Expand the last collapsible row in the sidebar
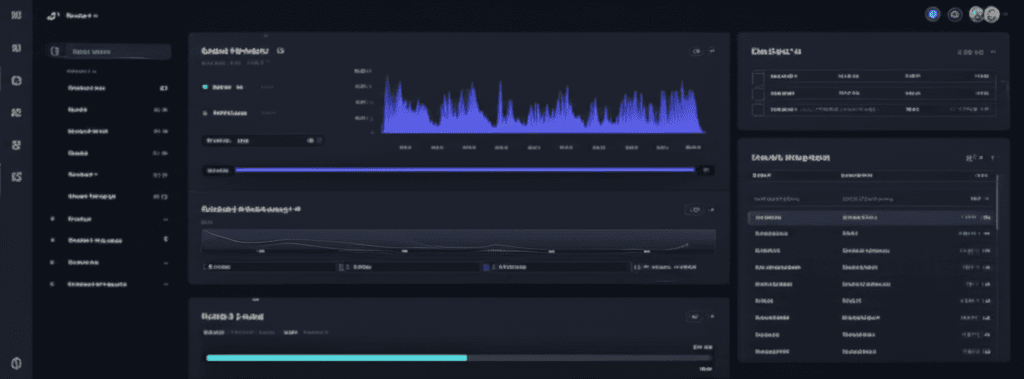 coord(109,284)
